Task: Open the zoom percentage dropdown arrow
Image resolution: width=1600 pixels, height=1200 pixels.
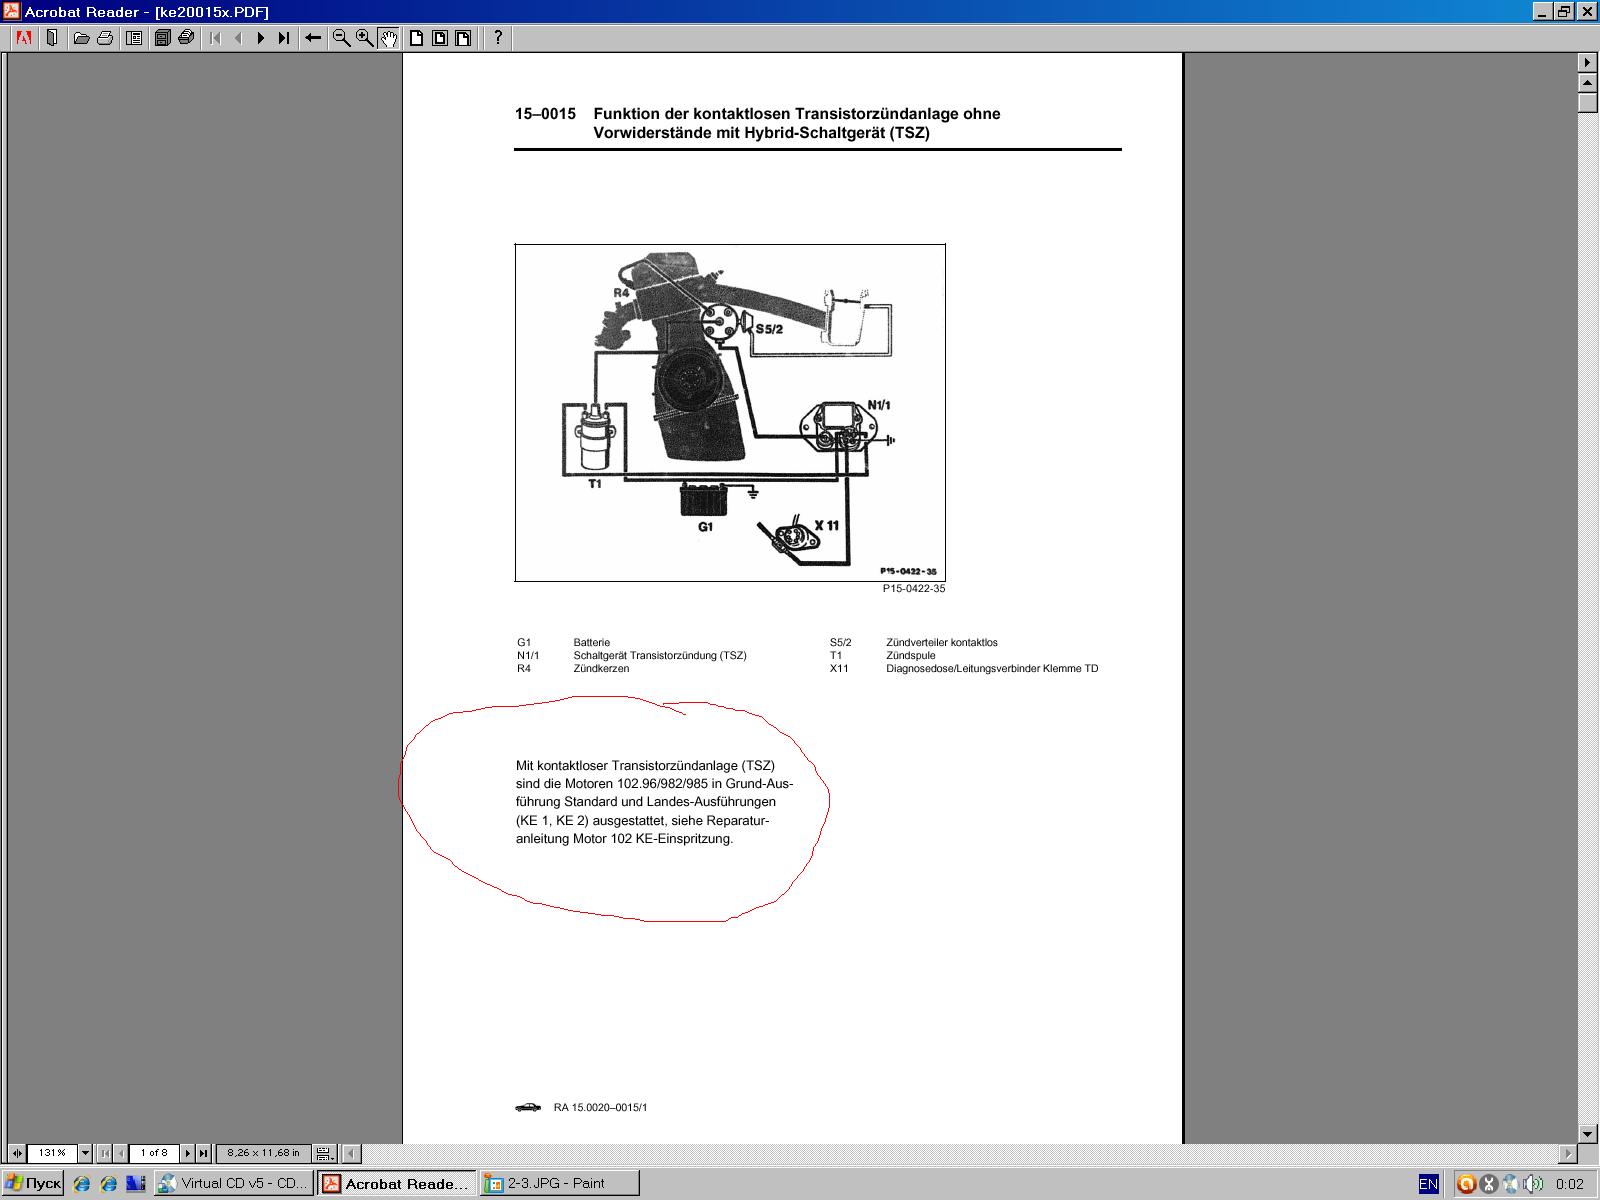Action: pyautogui.click(x=85, y=1153)
